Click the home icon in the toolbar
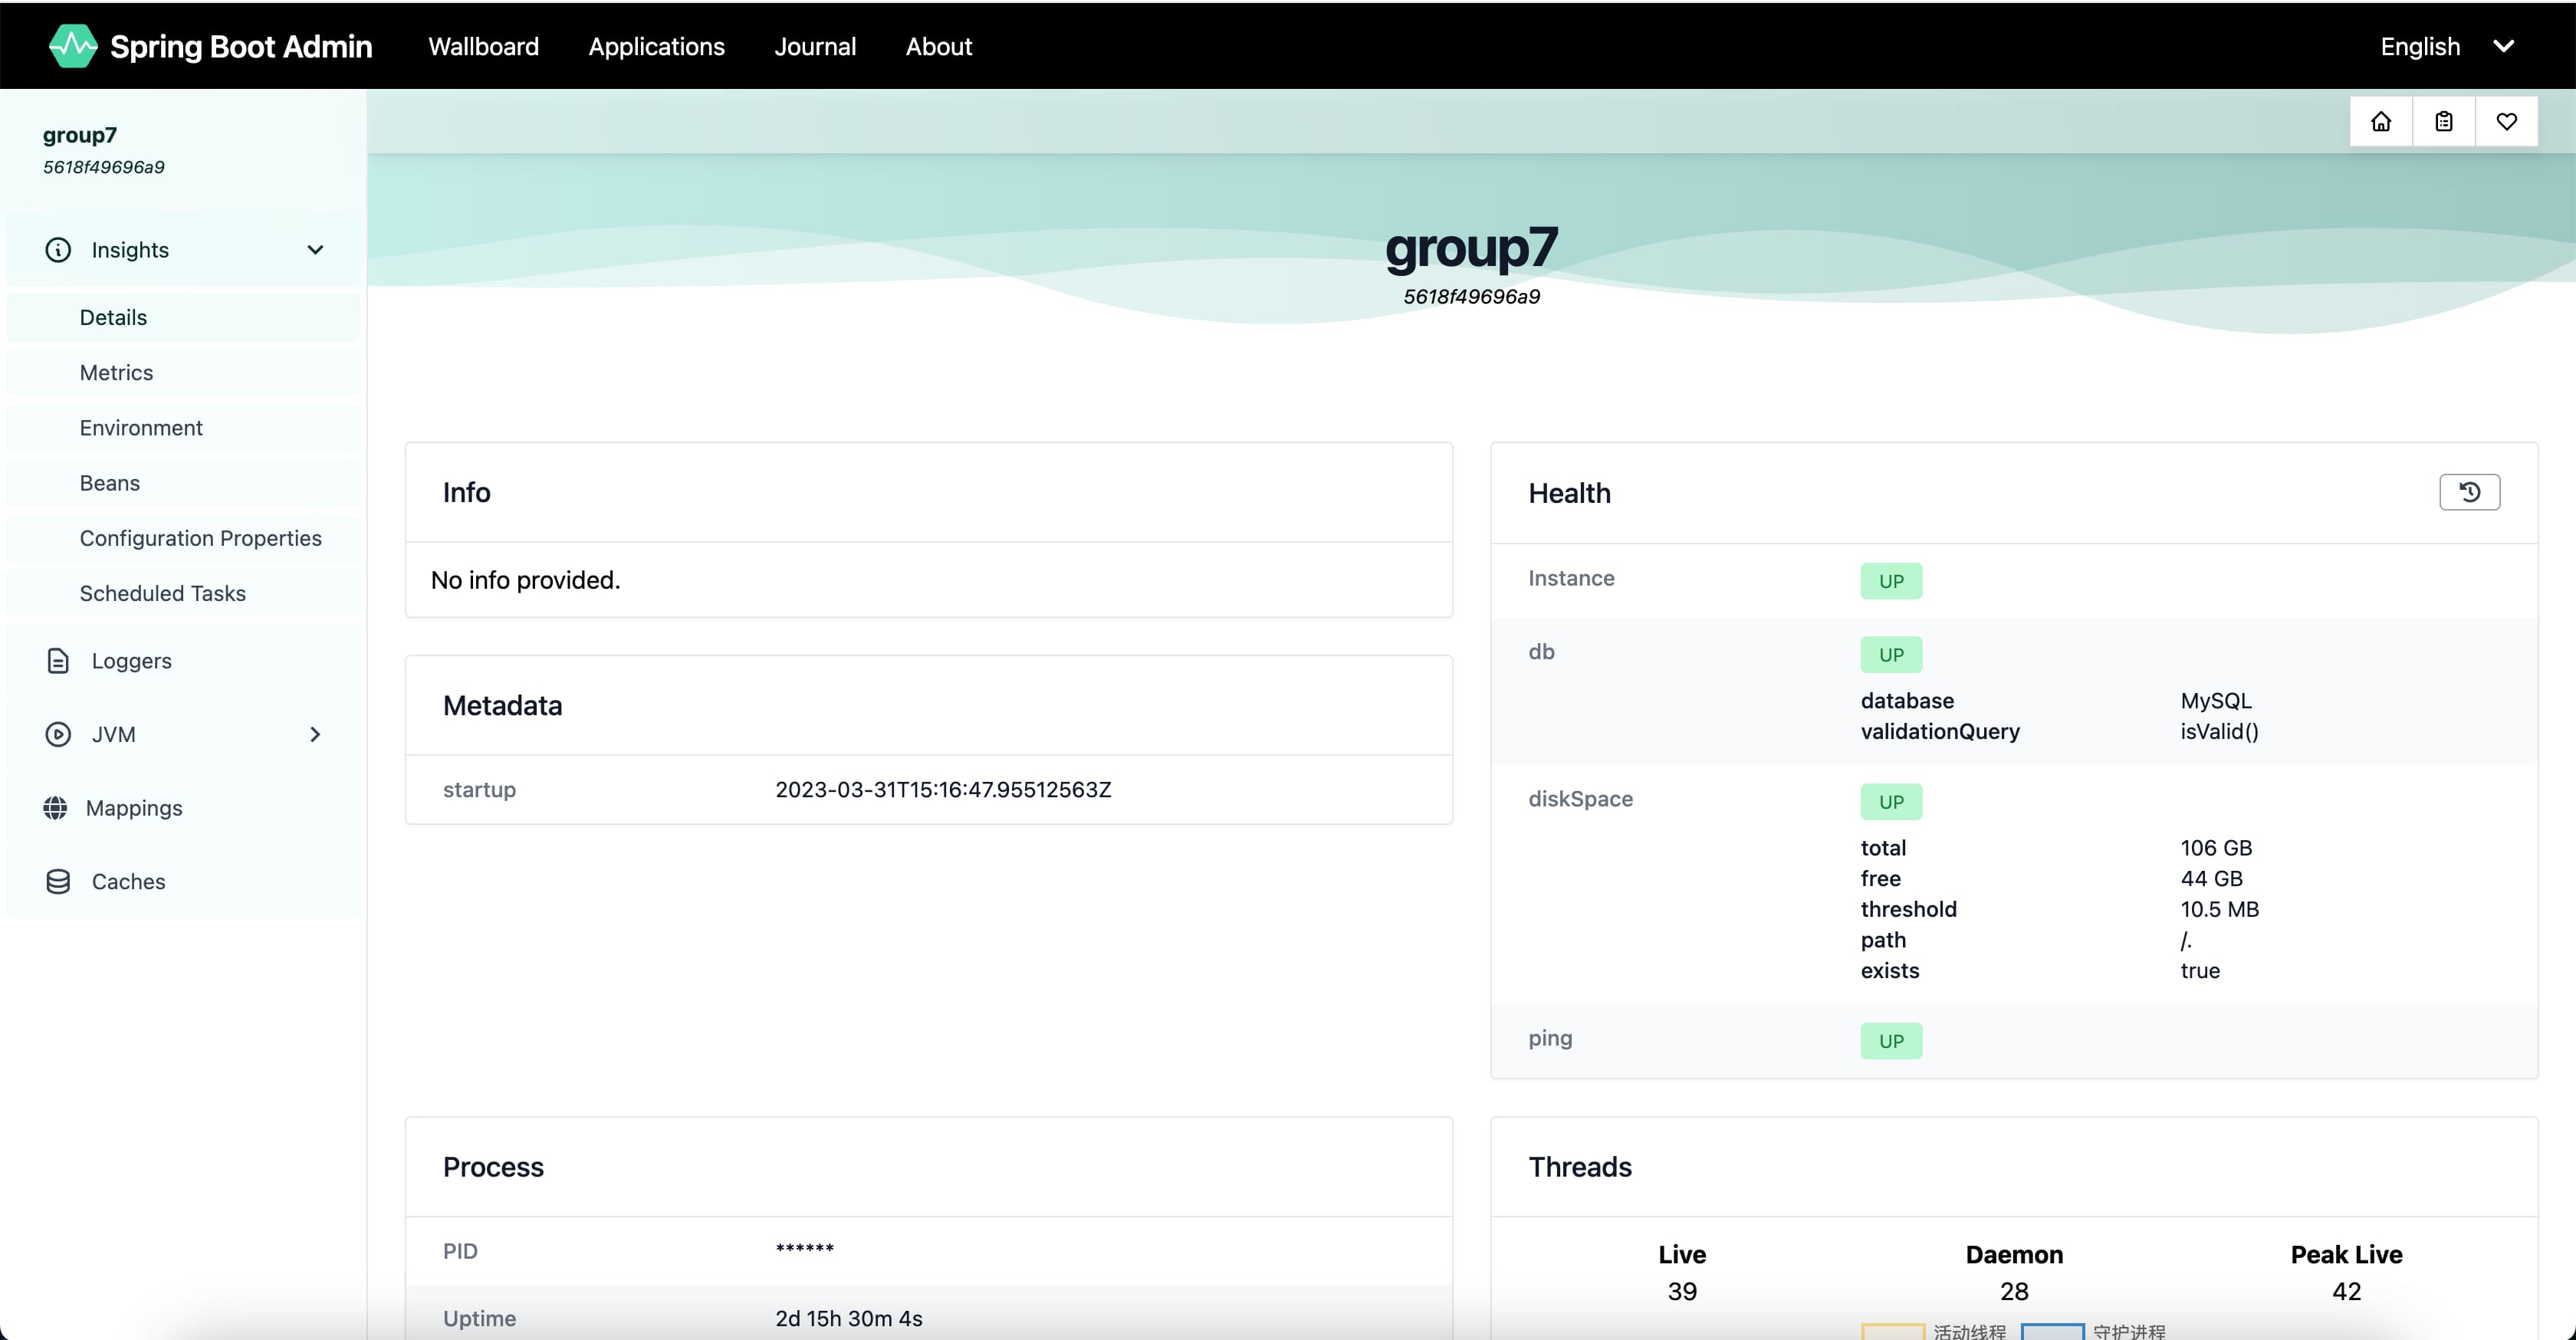 click(x=2380, y=121)
